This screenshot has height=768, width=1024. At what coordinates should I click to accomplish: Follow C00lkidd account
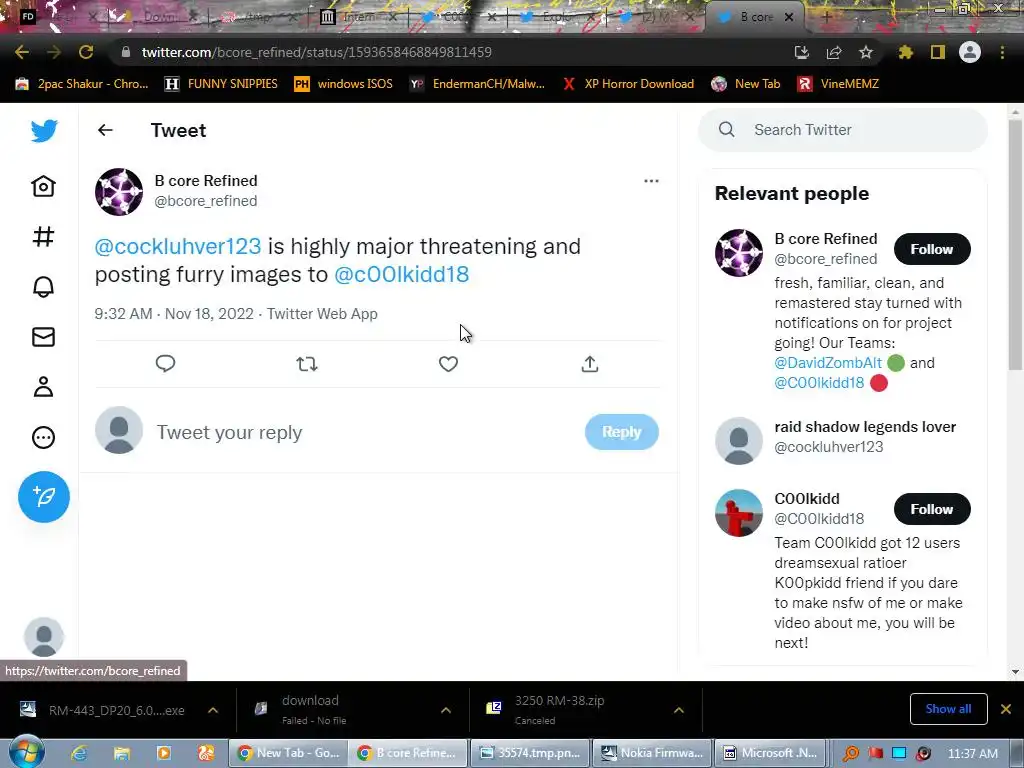coord(932,509)
